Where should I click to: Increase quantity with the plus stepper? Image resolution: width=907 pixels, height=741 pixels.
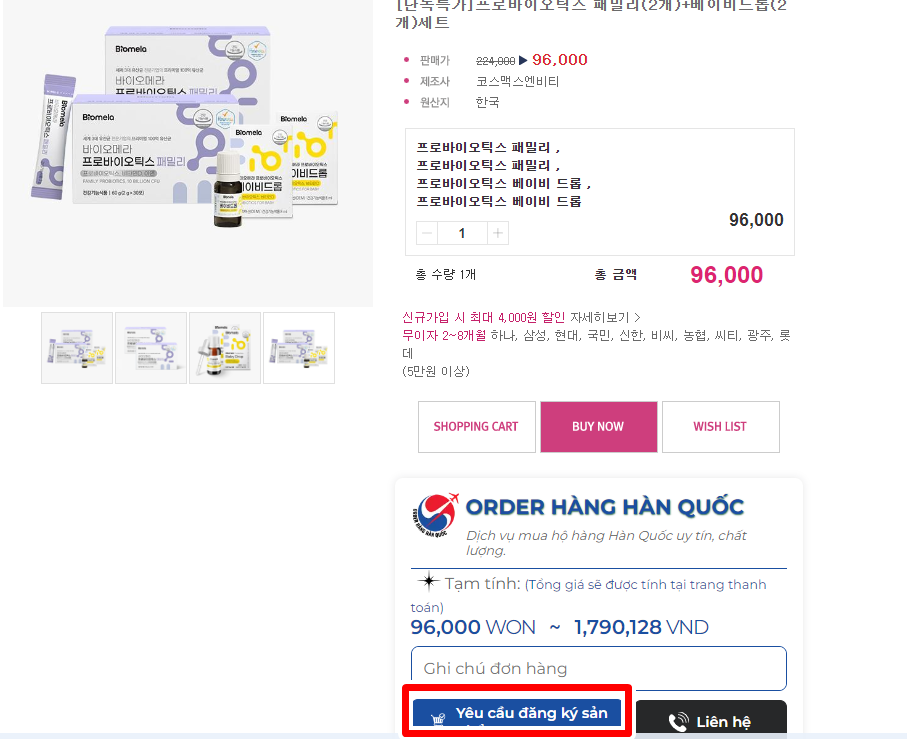coord(497,233)
